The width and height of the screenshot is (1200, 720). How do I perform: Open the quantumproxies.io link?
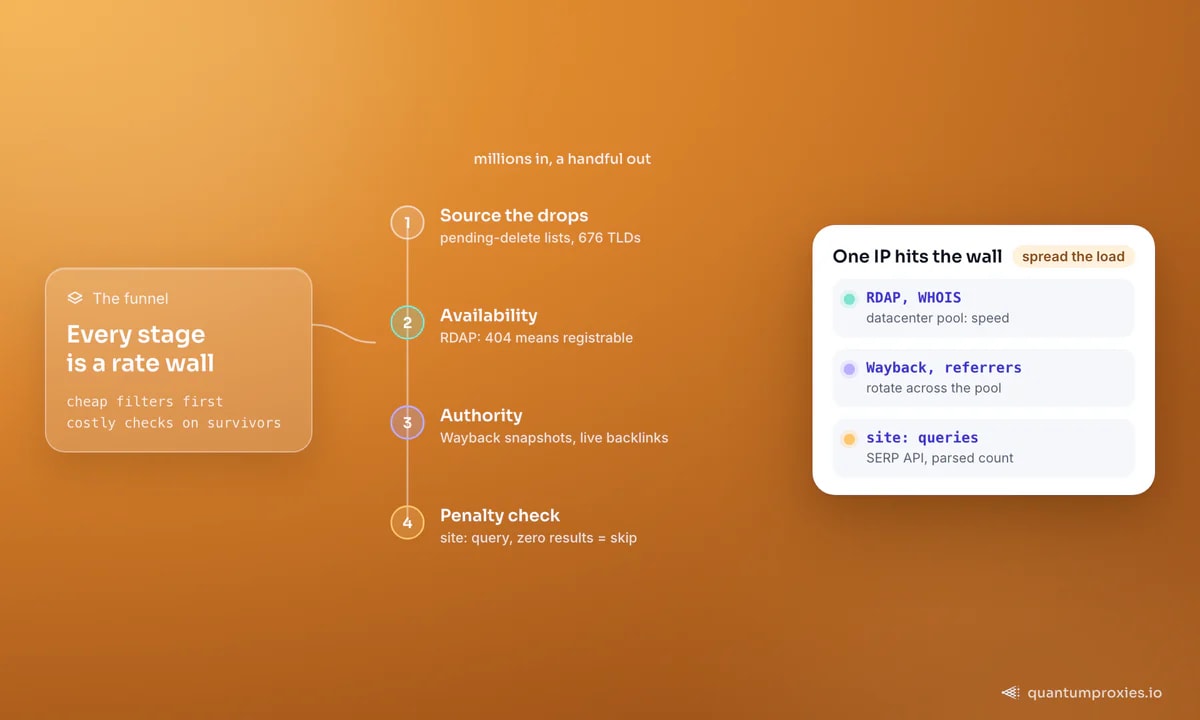(1093, 692)
